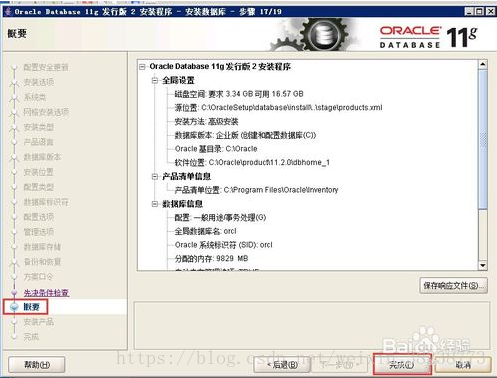Select the 网格安装选项 step

(x=46, y=112)
